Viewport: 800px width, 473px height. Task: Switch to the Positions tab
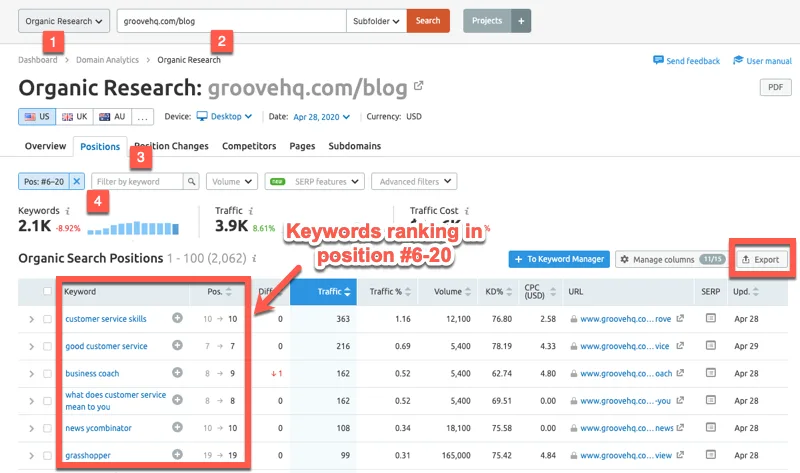pos(100,146)
